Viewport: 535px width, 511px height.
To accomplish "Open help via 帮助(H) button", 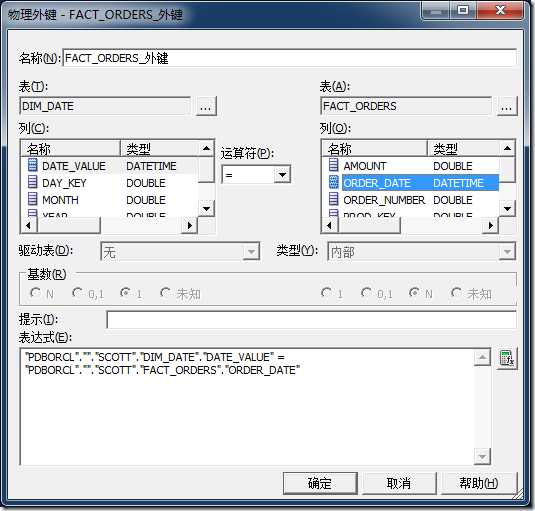I will 479,483.
